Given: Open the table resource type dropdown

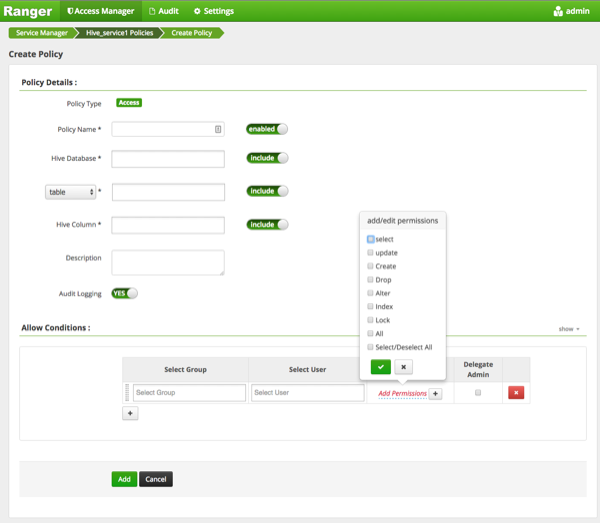Looking at the screenshot, I should coord(71,191).
